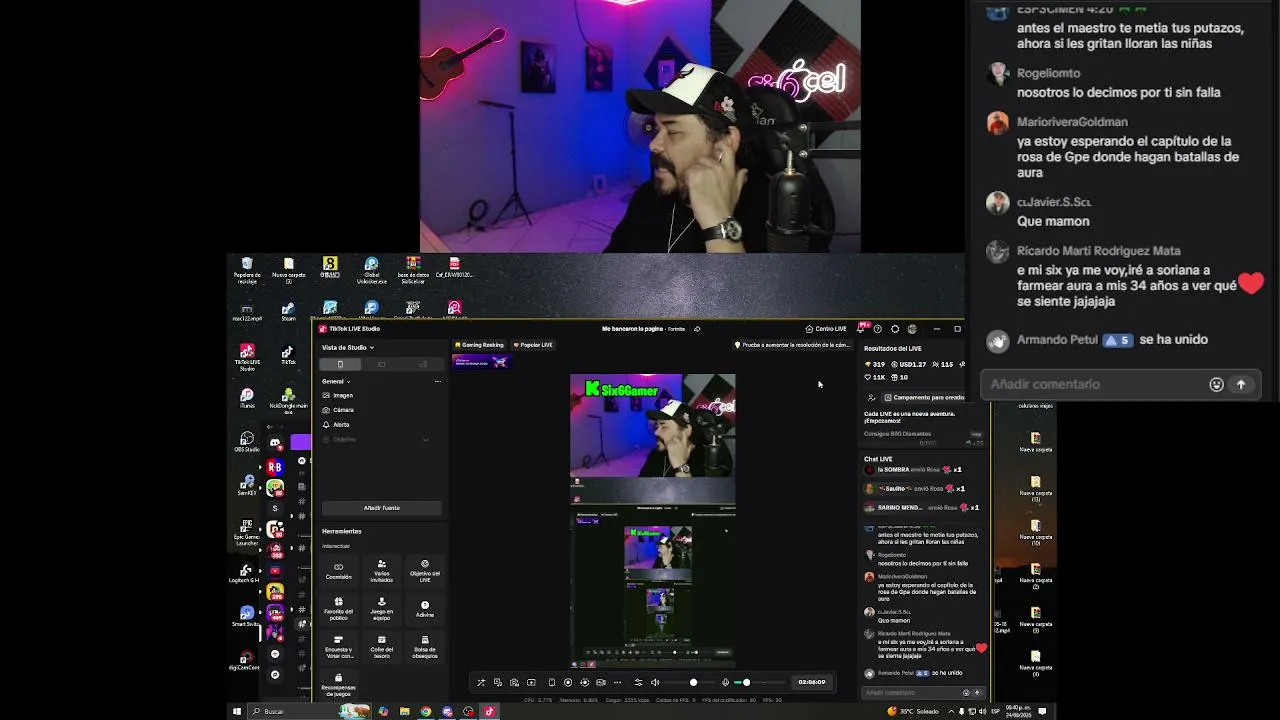Open the OBS Studio desktop icon
Image resolution: width=1280 pixels, height=720 pixels.
tap(247, 441)
